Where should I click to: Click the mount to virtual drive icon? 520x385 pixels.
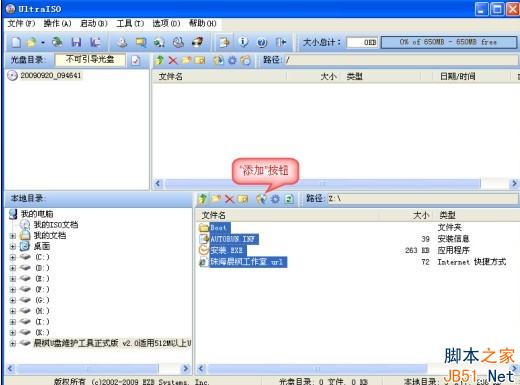(178, 42)
